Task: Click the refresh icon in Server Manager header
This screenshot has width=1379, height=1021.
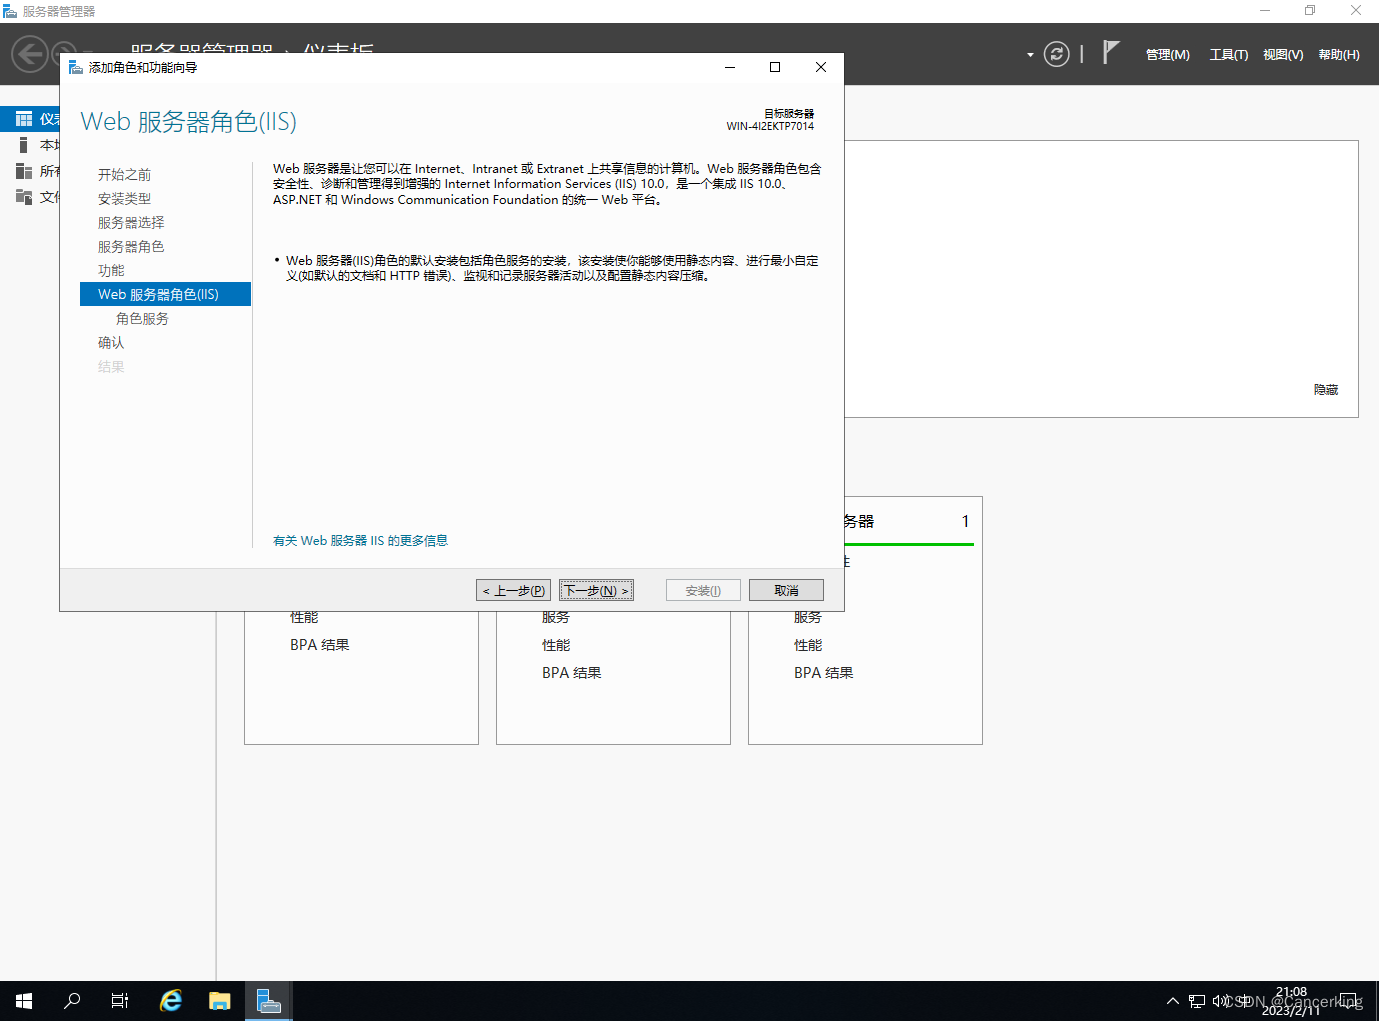Action: pos(1056,54)
